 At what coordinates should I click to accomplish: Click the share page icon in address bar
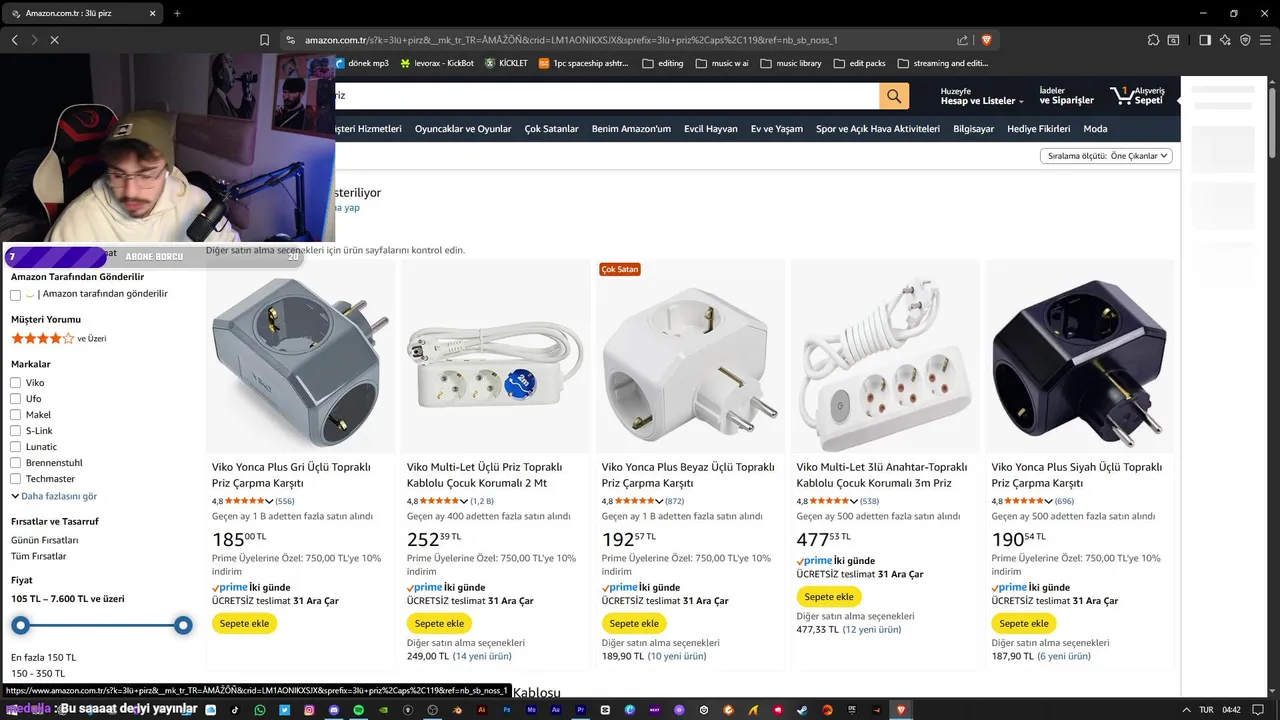tap(962, 40)
